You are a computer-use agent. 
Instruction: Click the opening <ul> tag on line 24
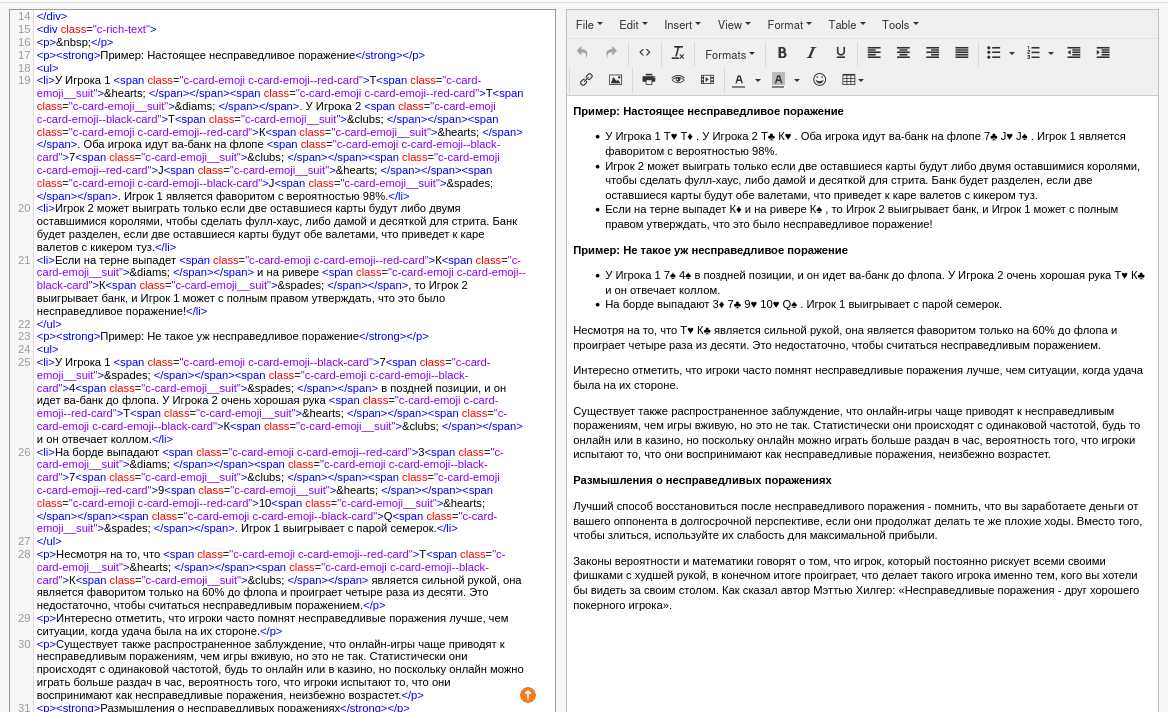tap(47, 349)
